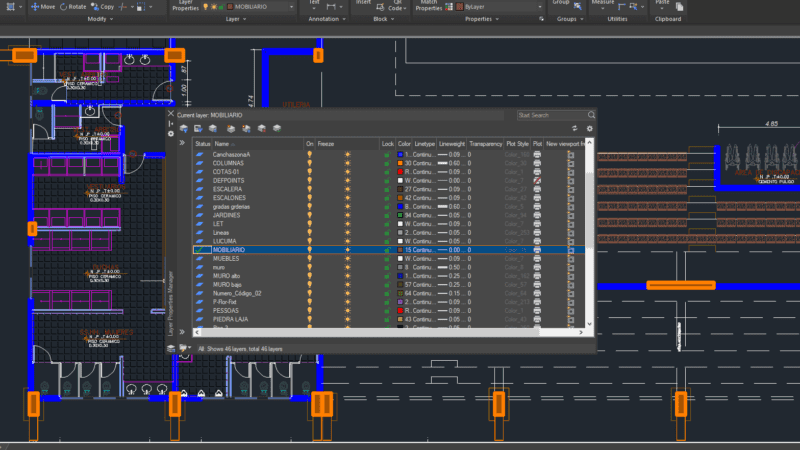This screenshot has height=450, width=800.
Task: Select the MOBILIARIO layer row name
Action: pyautogui.click(x=229, y=250)
